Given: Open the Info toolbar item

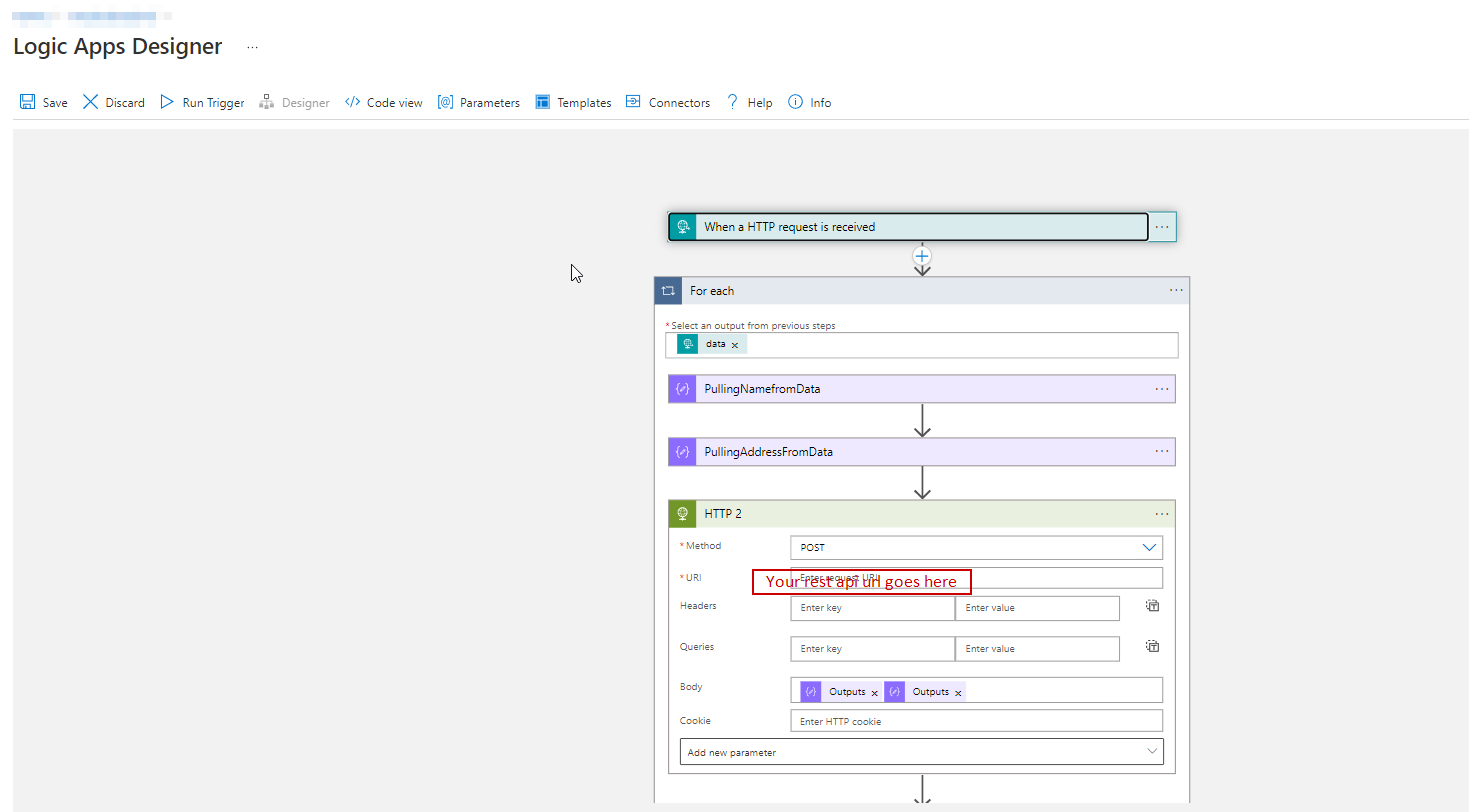Looking at the screenshot, I should click(810, 102).
